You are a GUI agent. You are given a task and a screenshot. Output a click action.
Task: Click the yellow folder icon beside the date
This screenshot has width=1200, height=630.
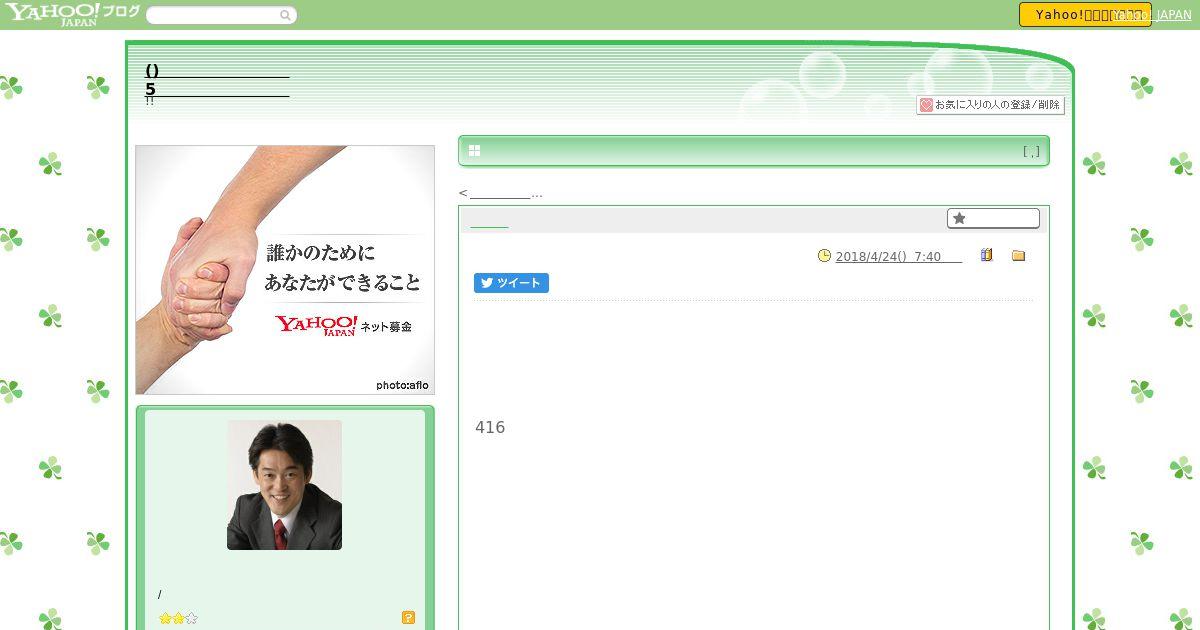pos(1018,256)
